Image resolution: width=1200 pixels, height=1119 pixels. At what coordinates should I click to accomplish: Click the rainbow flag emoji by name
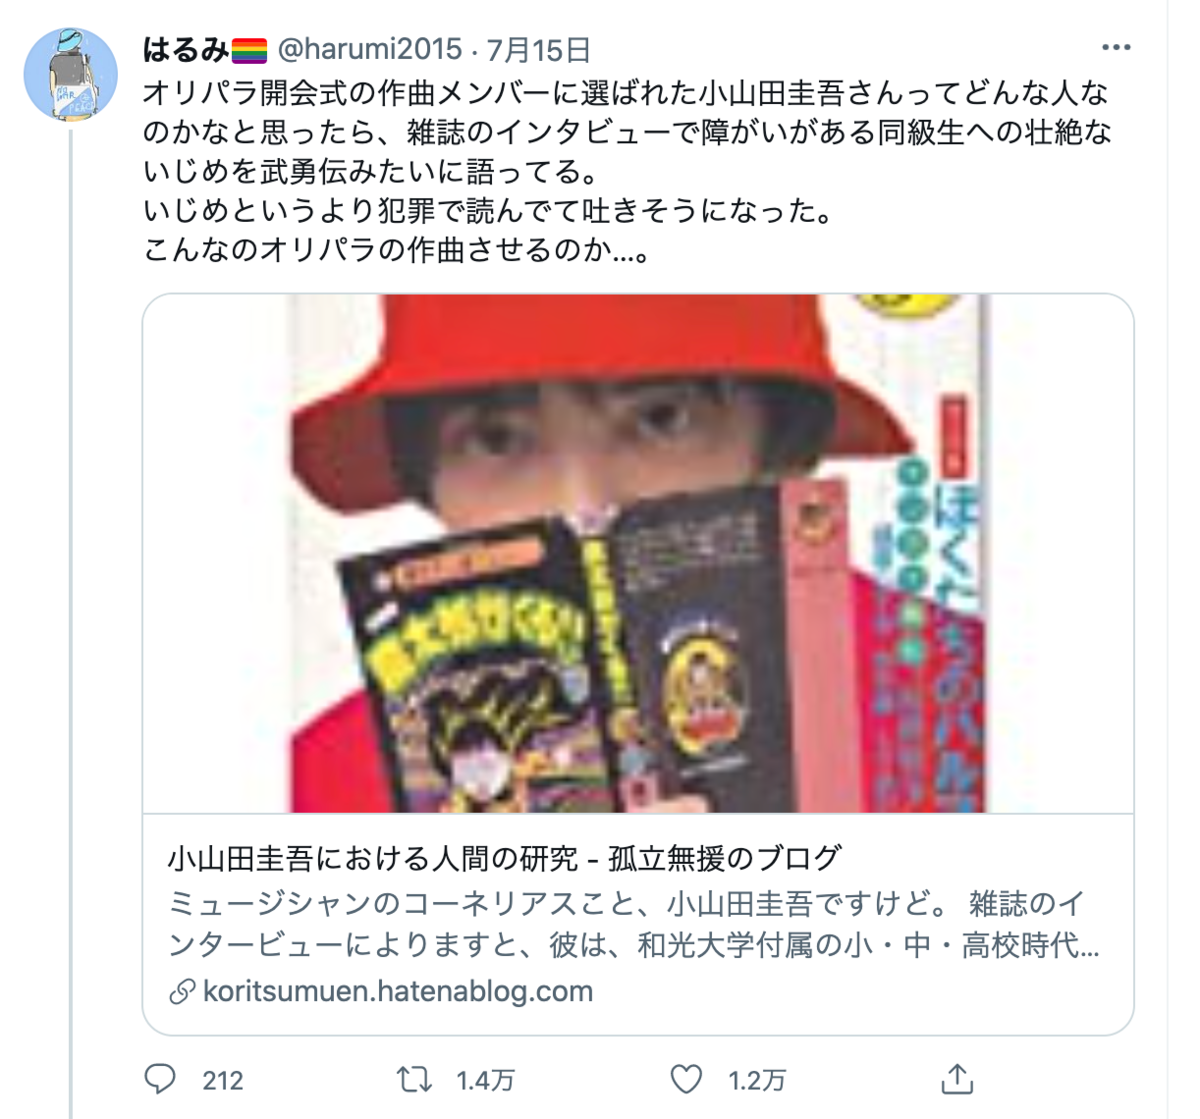[x=249, y=50]
